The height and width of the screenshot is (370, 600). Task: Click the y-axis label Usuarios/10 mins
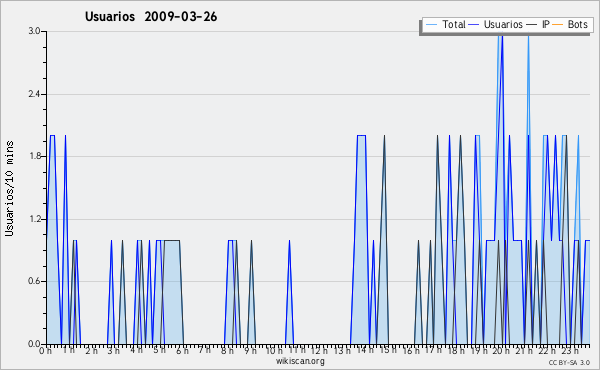coord(9,189)
